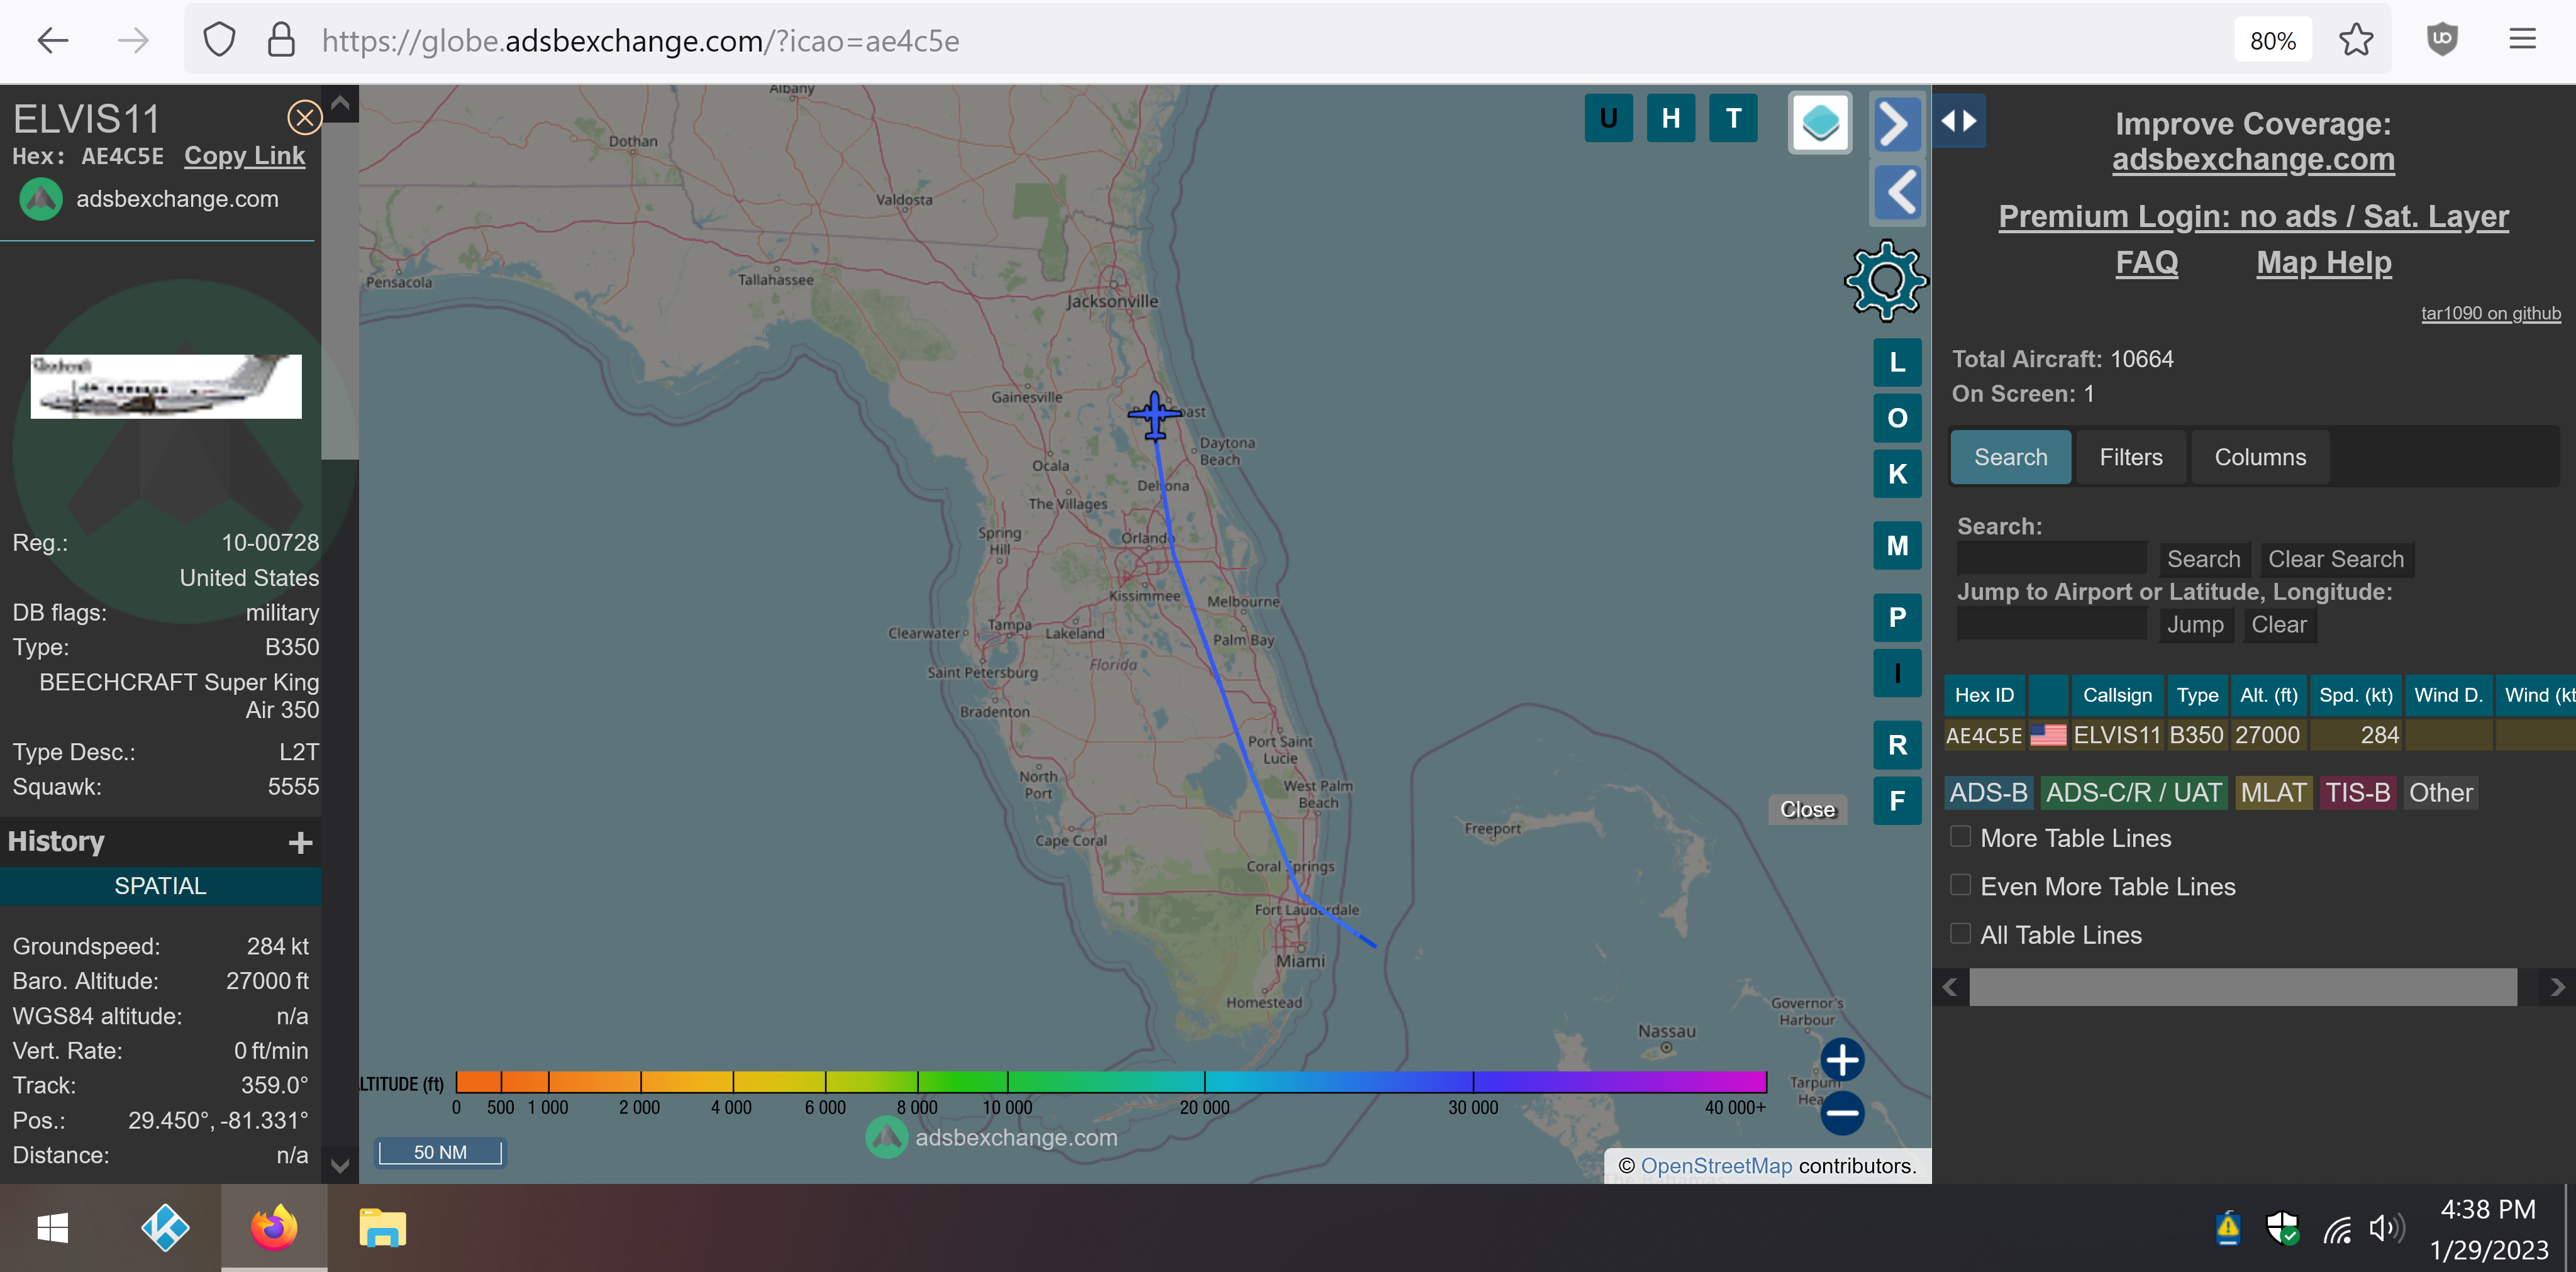Viewport: 2576px width, 1272px height.
Task: Click the L map button
Action: (1896, 362)
